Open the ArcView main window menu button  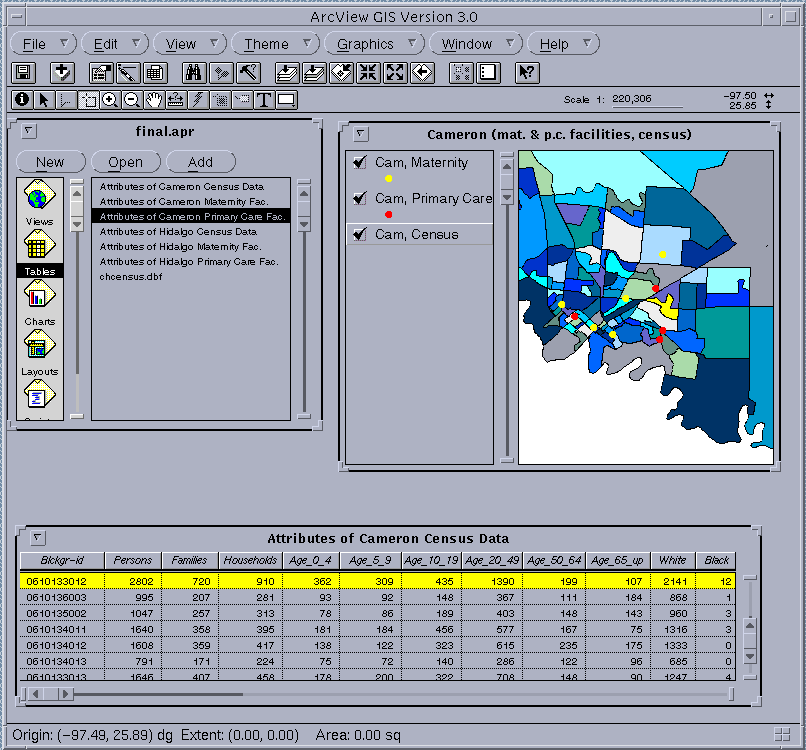pos(16,16)
